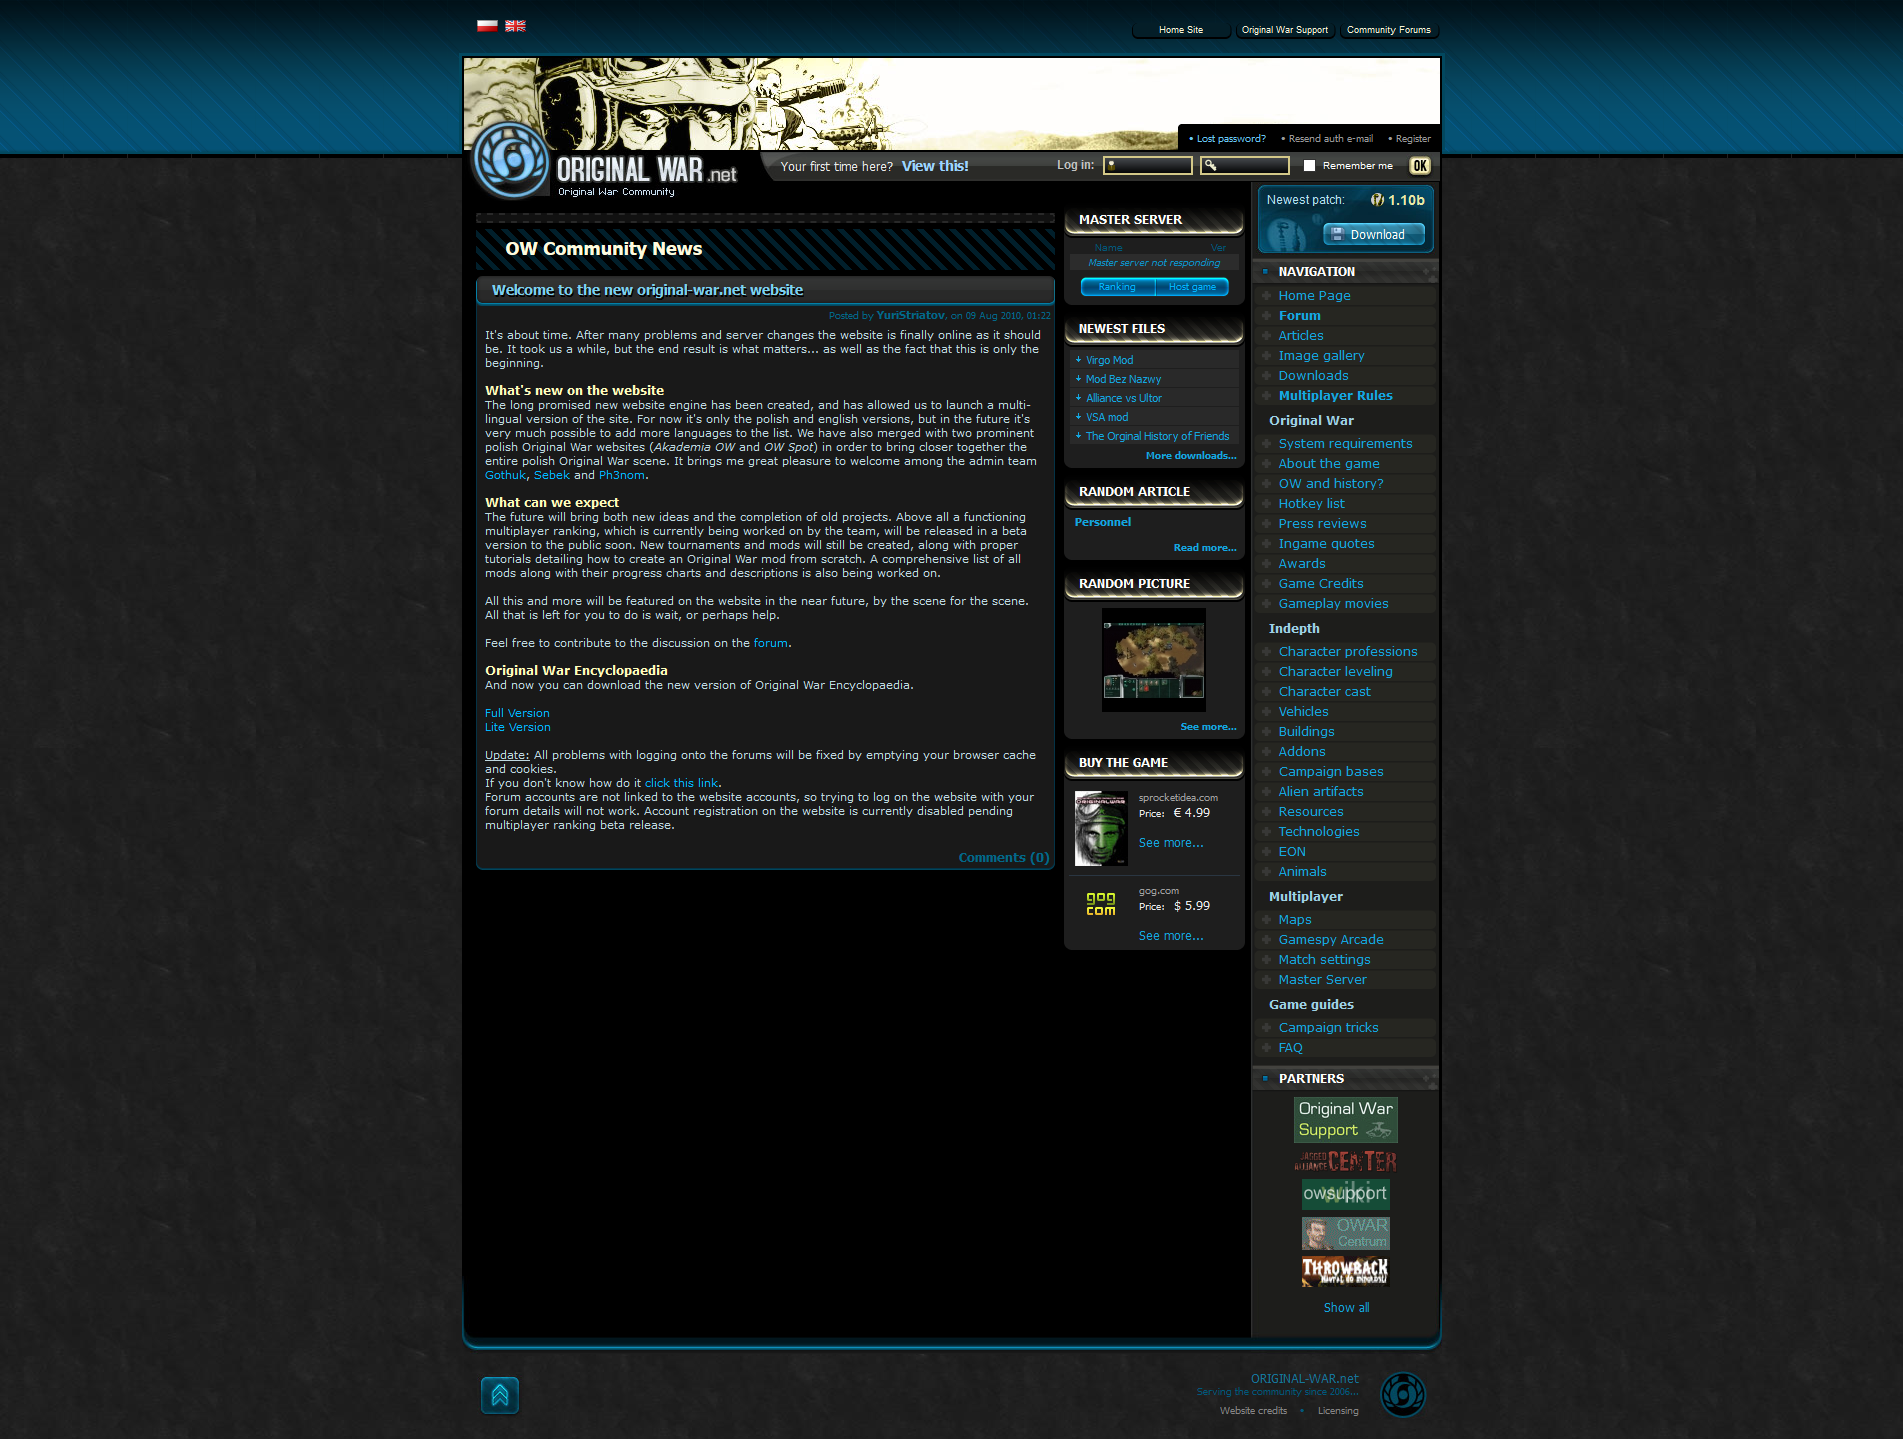
Task: Download the Full Version encyclopaedia
Action: pos(517,713)
